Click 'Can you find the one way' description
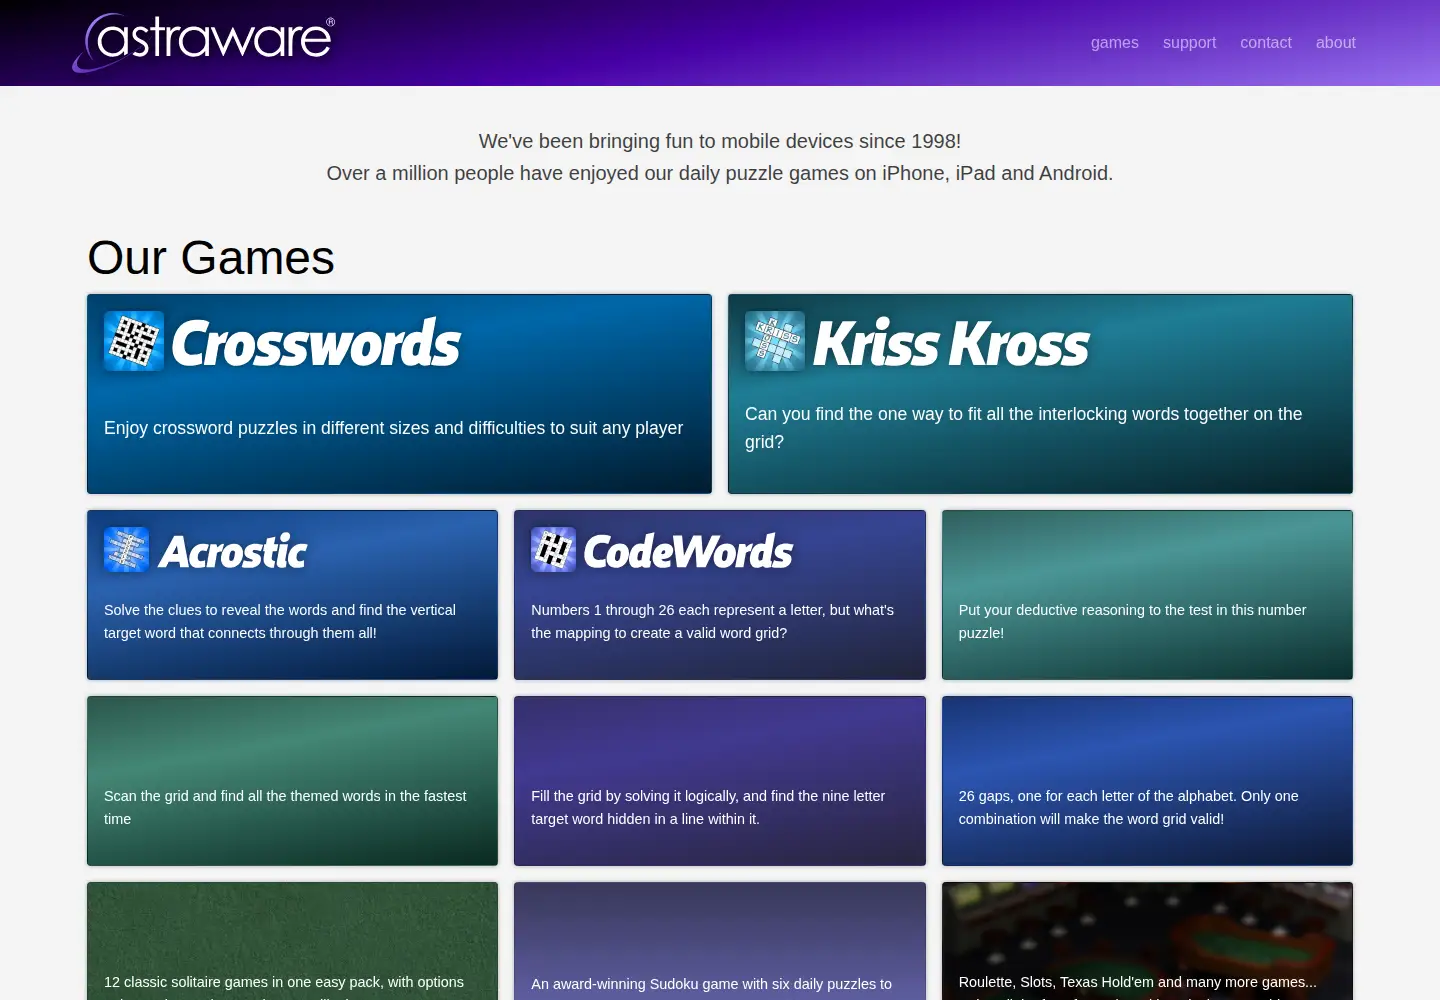The height and width of the screenshot is (1000, 1440). coord(1024,428)
